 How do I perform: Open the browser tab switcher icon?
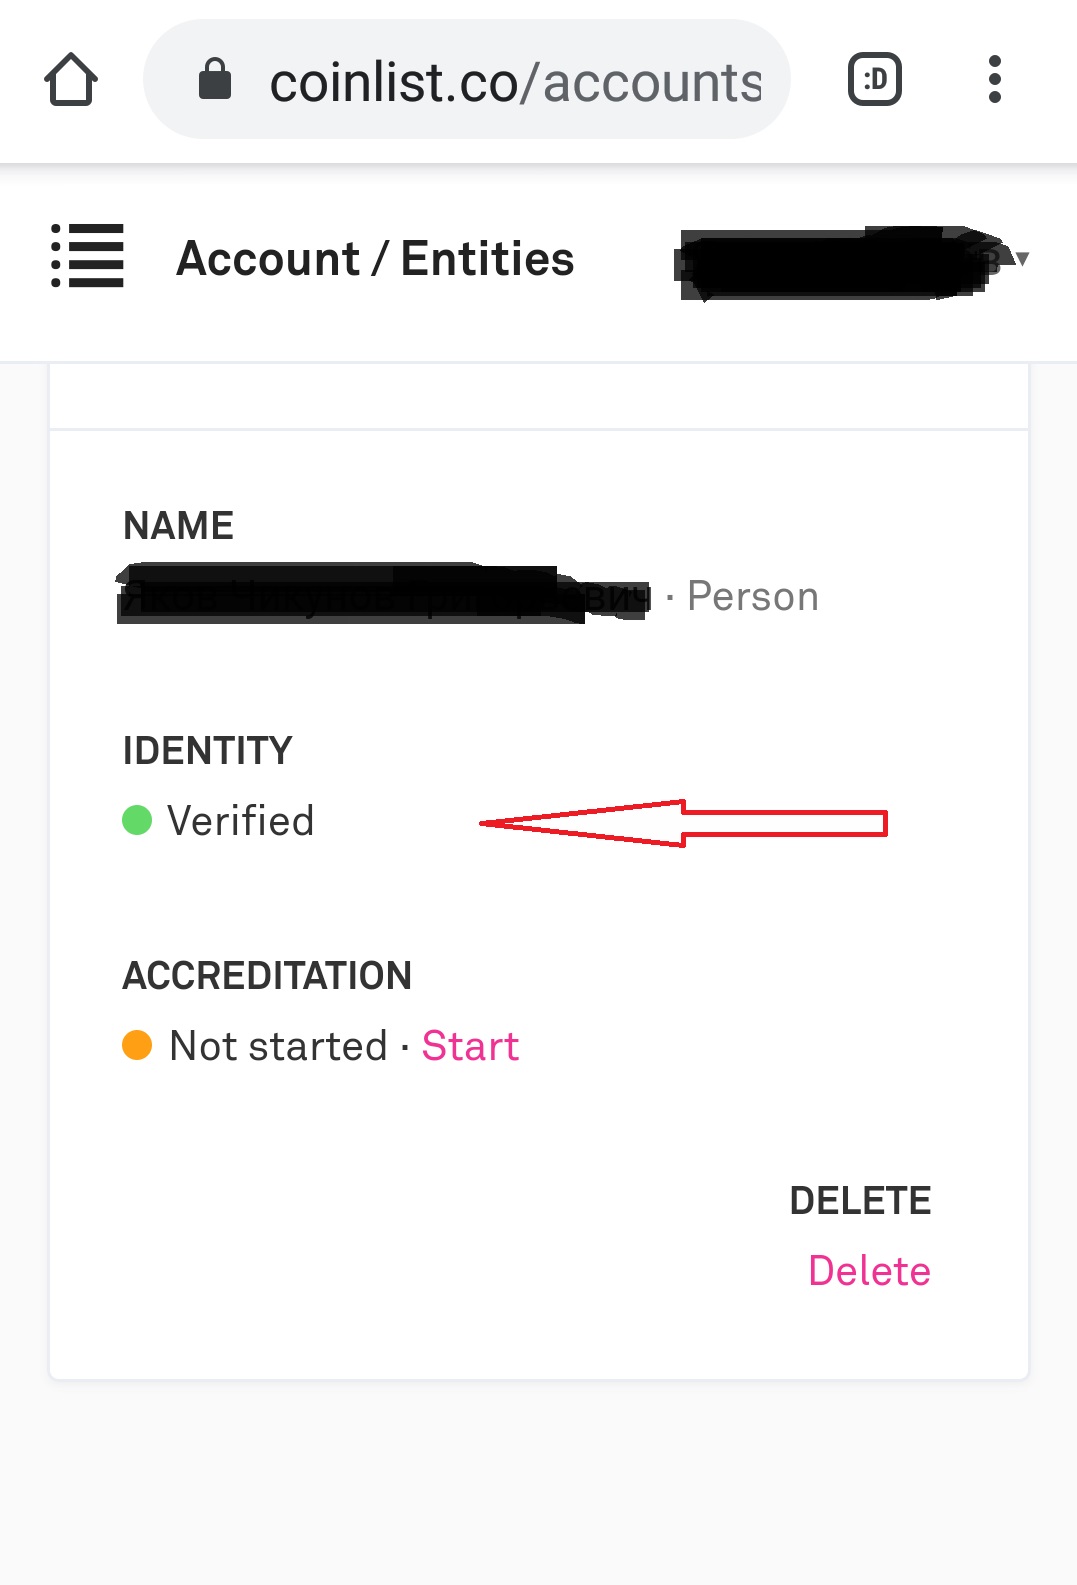(x=875, y=80)
